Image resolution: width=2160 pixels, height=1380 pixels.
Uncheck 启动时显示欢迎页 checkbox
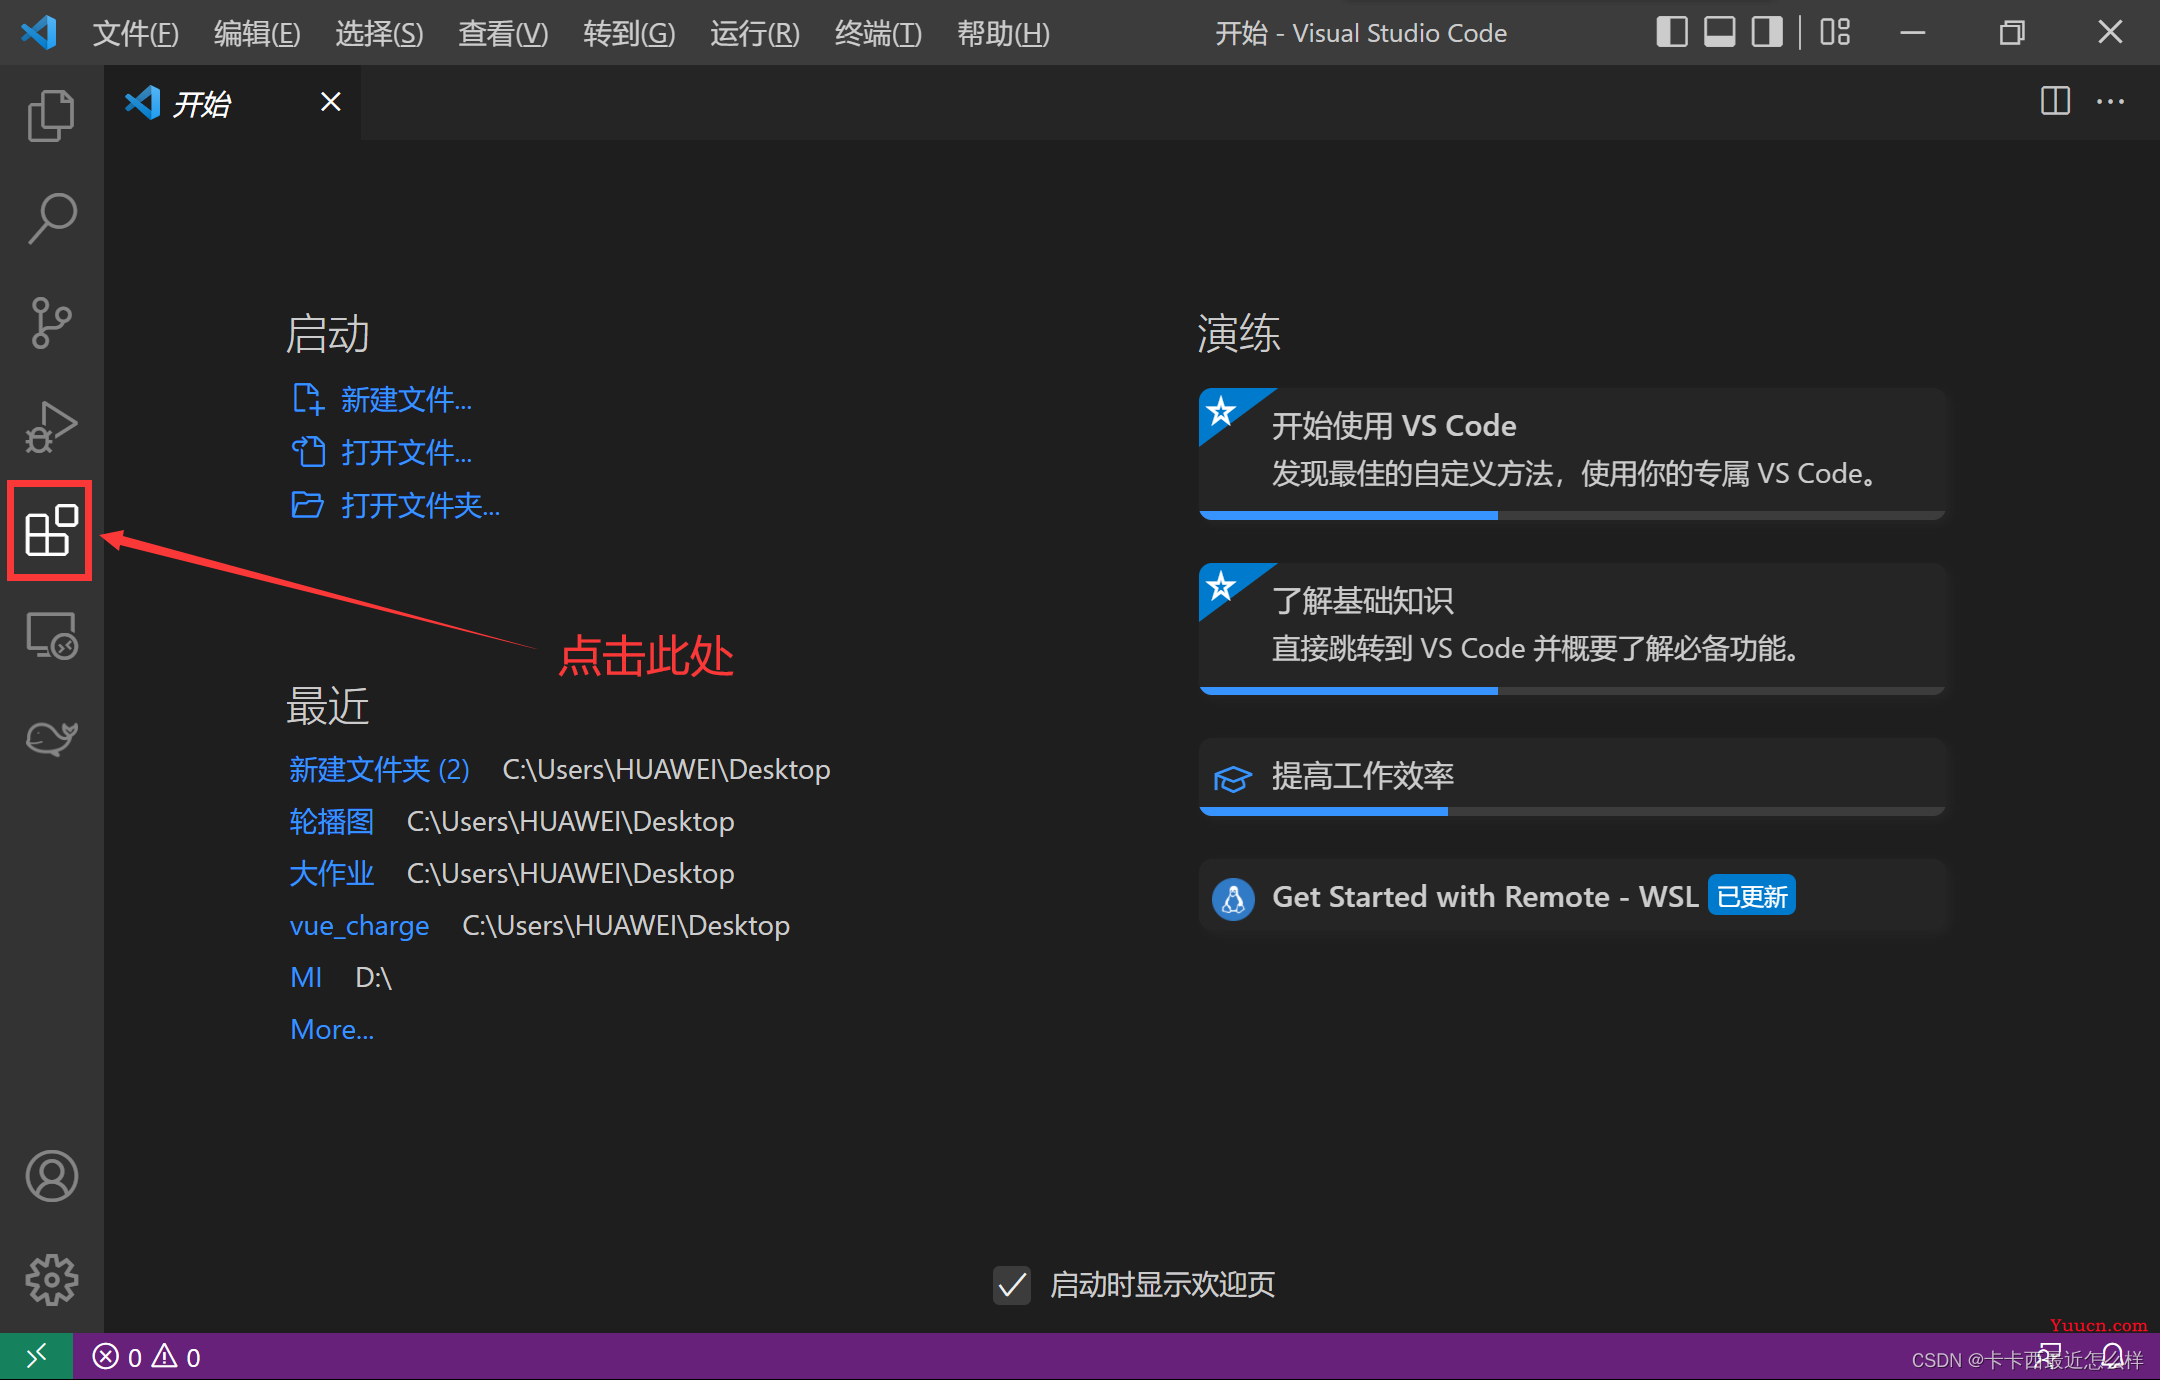(x=1012, y=1285)
